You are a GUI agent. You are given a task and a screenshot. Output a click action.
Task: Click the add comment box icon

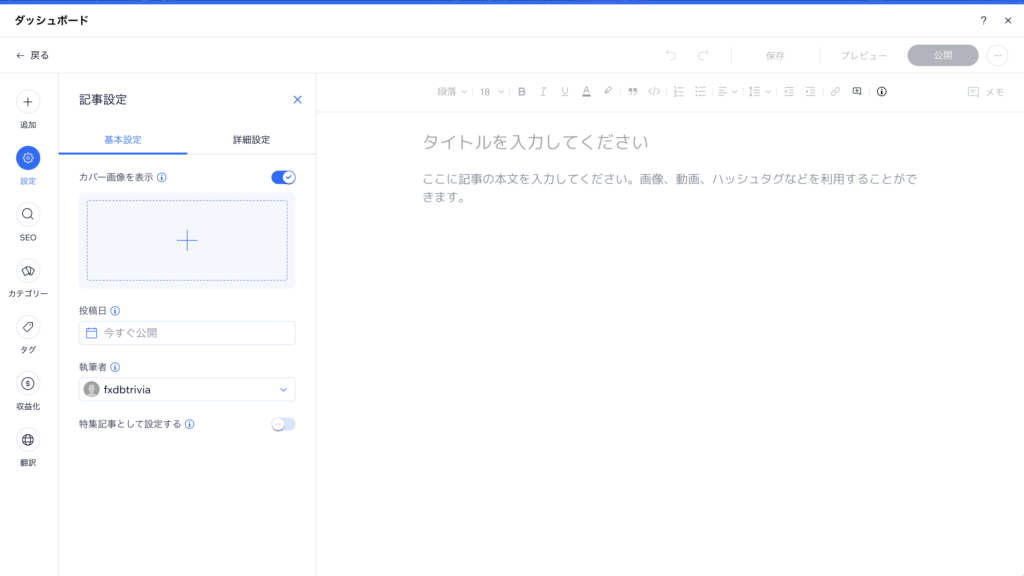click(857, 92)
